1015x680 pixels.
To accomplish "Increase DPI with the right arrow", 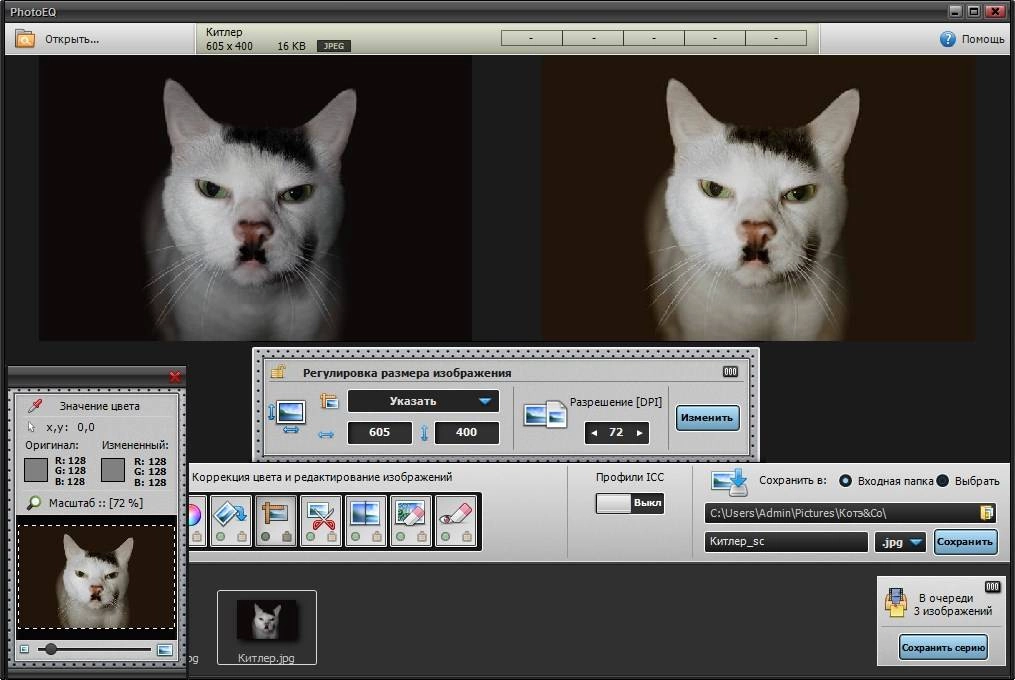I will click(x=640, y=433).
